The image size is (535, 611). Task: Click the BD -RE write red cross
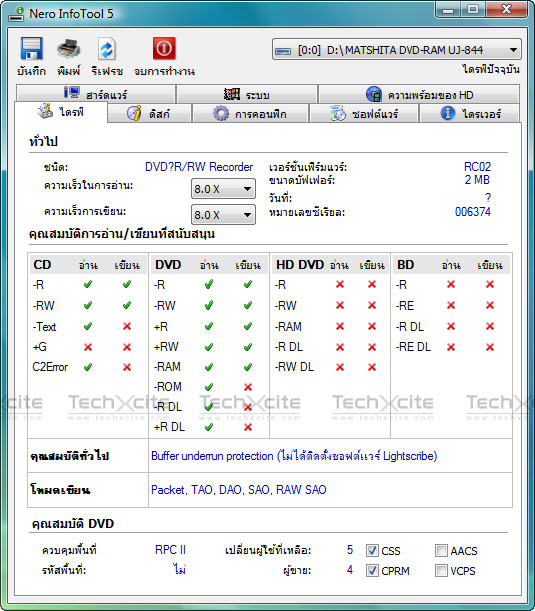click(x=490, y=305)
